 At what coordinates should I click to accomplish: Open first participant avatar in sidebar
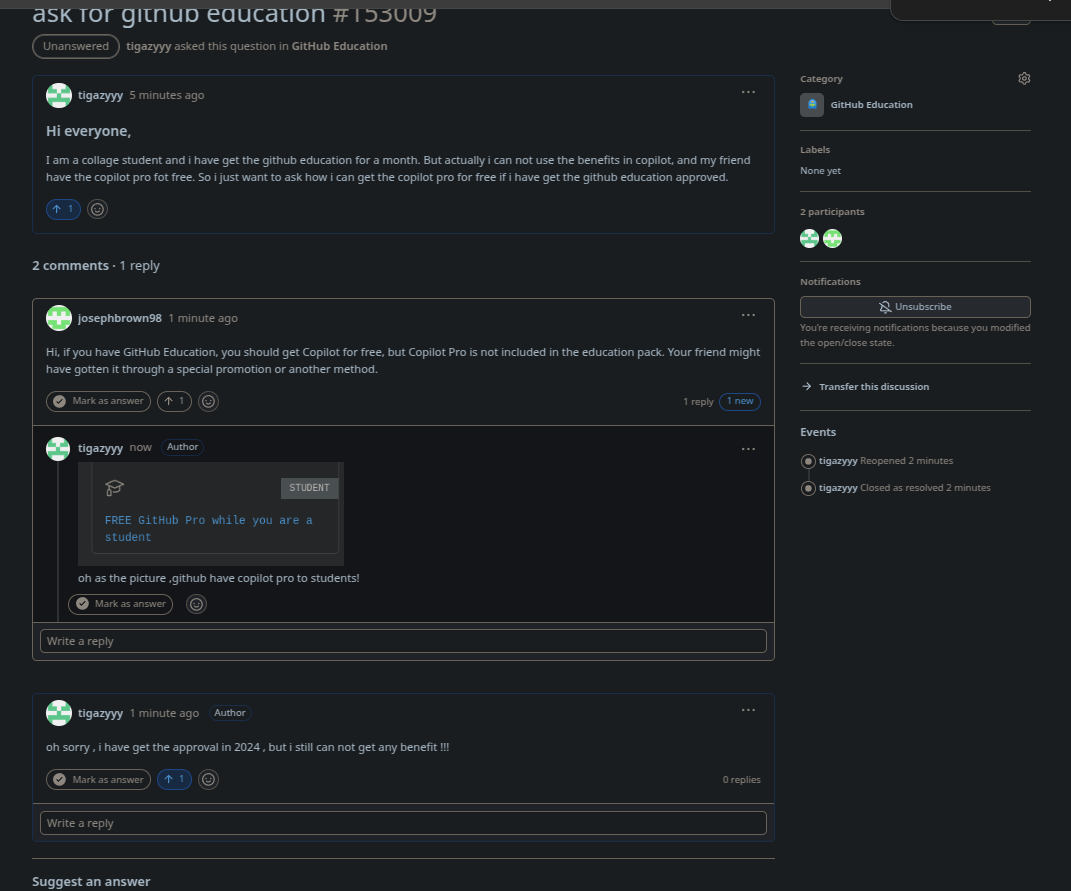click(x=809, y=238)
